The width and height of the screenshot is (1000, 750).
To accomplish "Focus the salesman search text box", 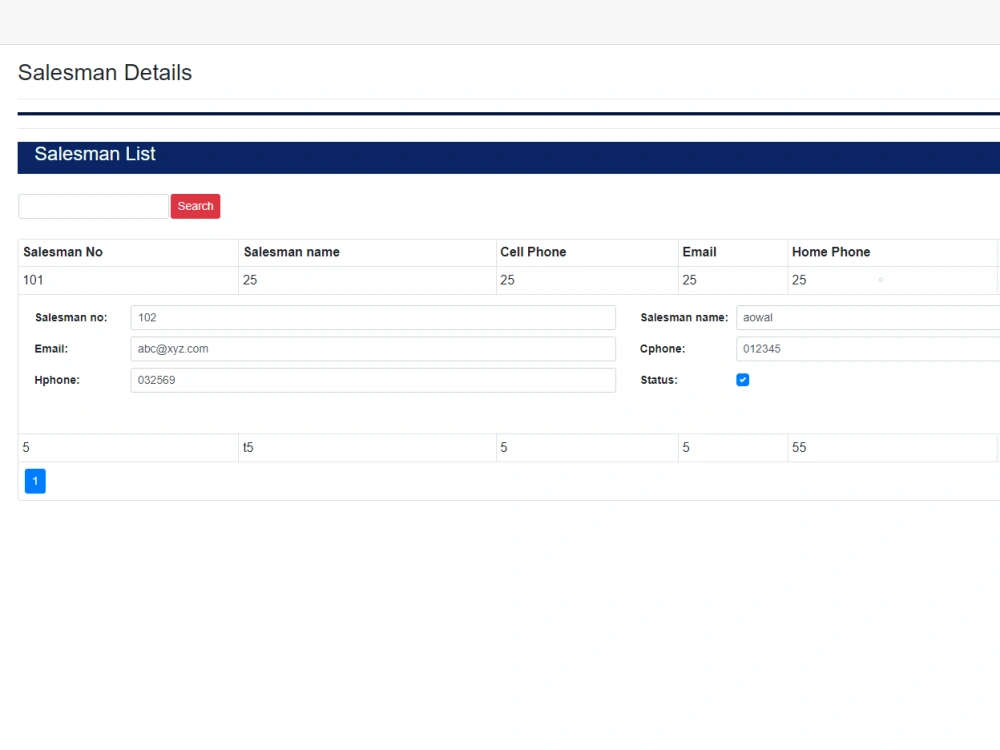I will [93, 206].
